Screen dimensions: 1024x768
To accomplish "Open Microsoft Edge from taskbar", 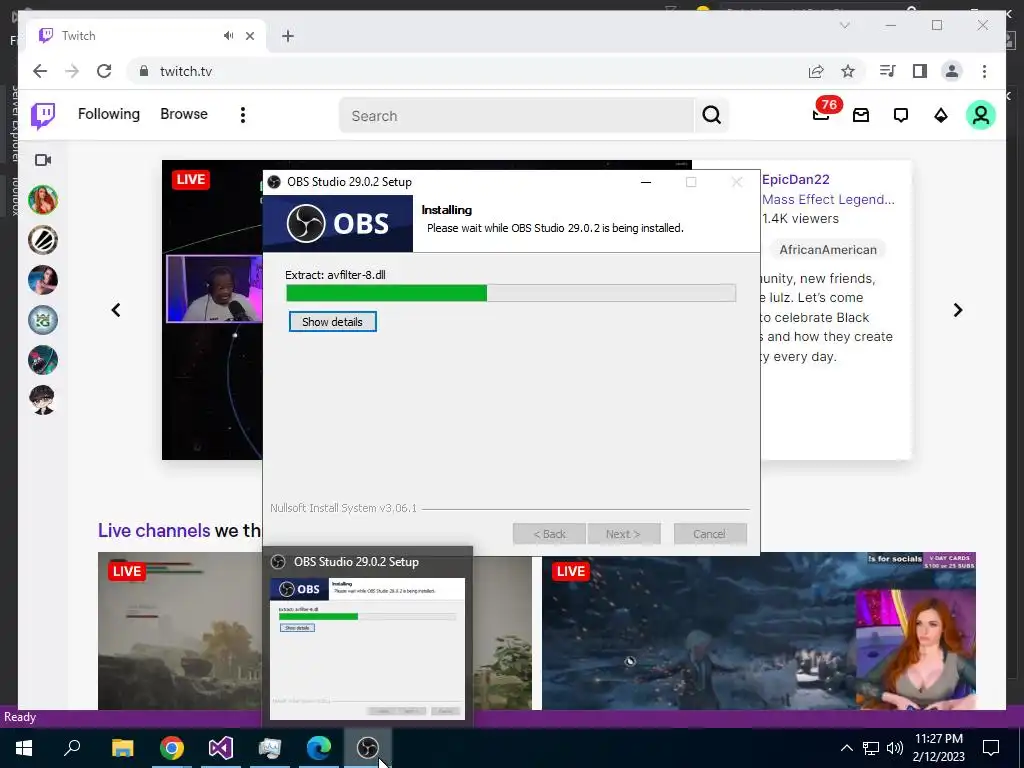I will pos(319,748).
